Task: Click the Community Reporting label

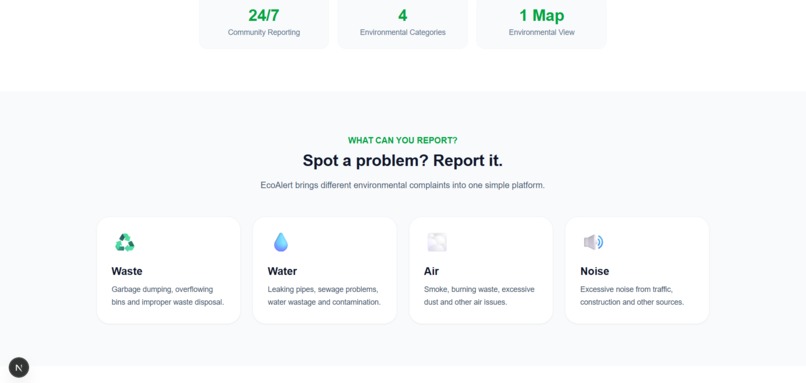Action: (264, 32)
